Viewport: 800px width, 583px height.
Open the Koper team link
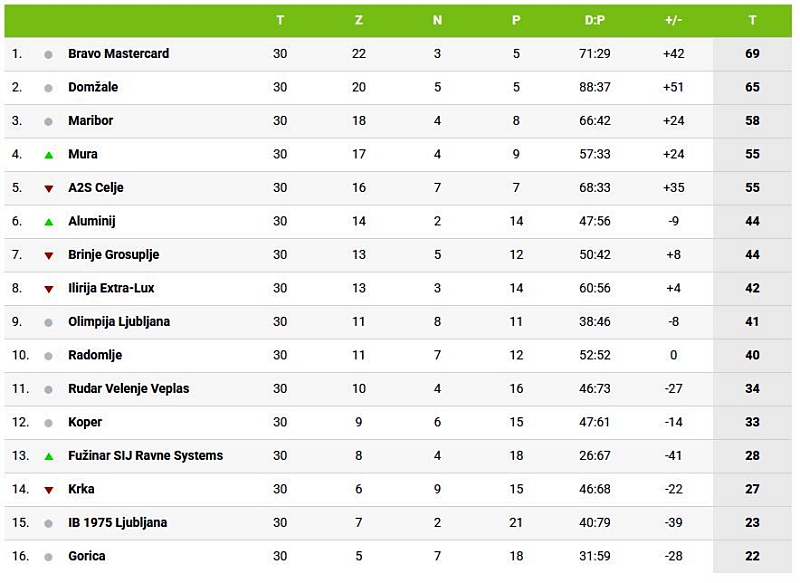(x=85, y=422)
